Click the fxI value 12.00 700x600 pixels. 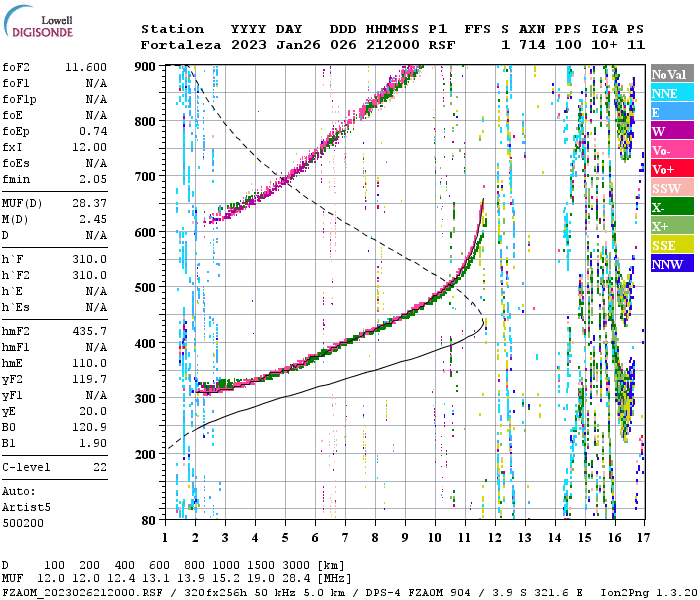pyautogui.click(x=90, y=147)
